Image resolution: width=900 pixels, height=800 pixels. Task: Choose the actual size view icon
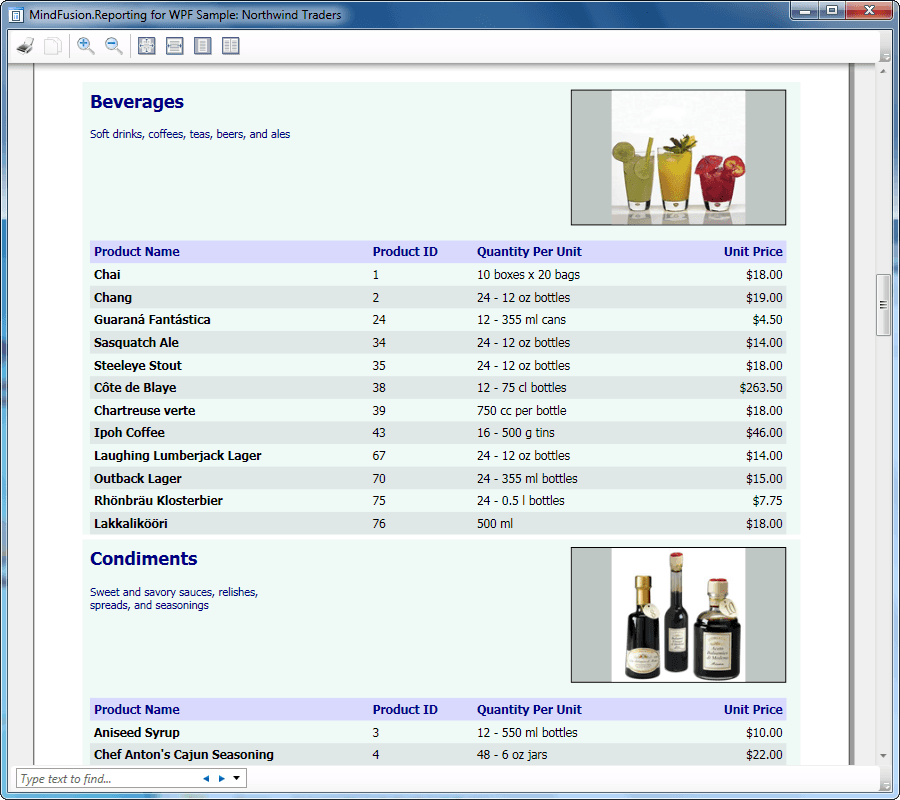[x=146, y=46]
